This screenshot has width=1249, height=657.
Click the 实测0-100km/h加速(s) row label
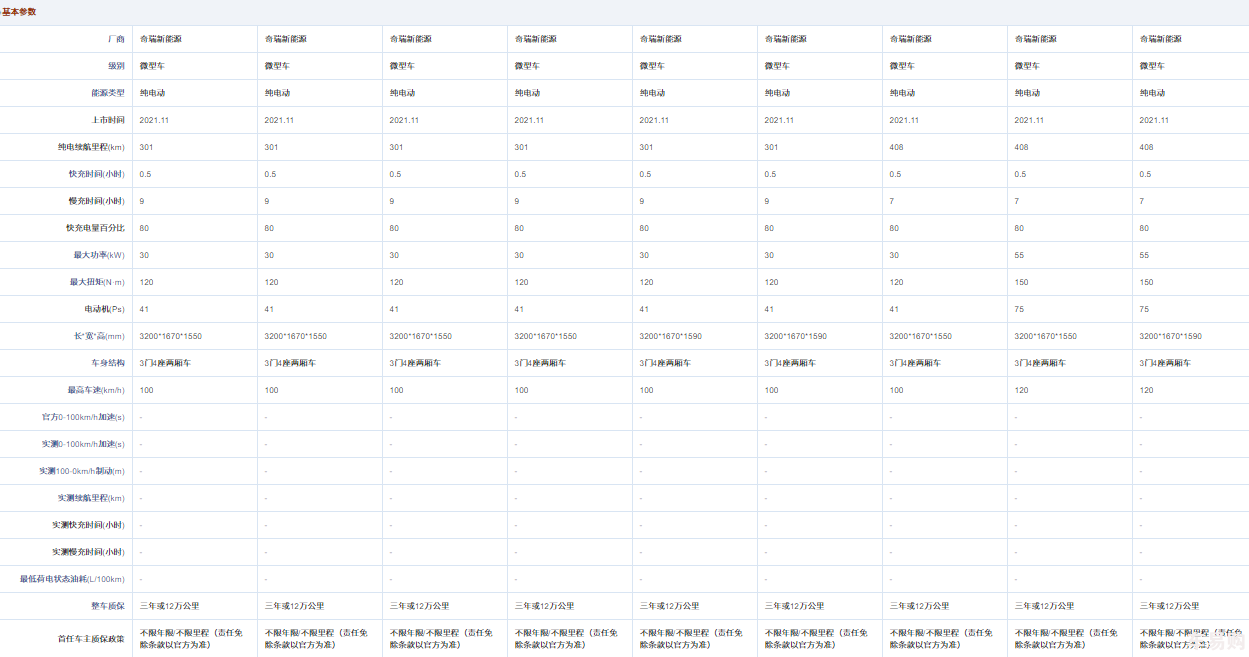pos(84,444)
